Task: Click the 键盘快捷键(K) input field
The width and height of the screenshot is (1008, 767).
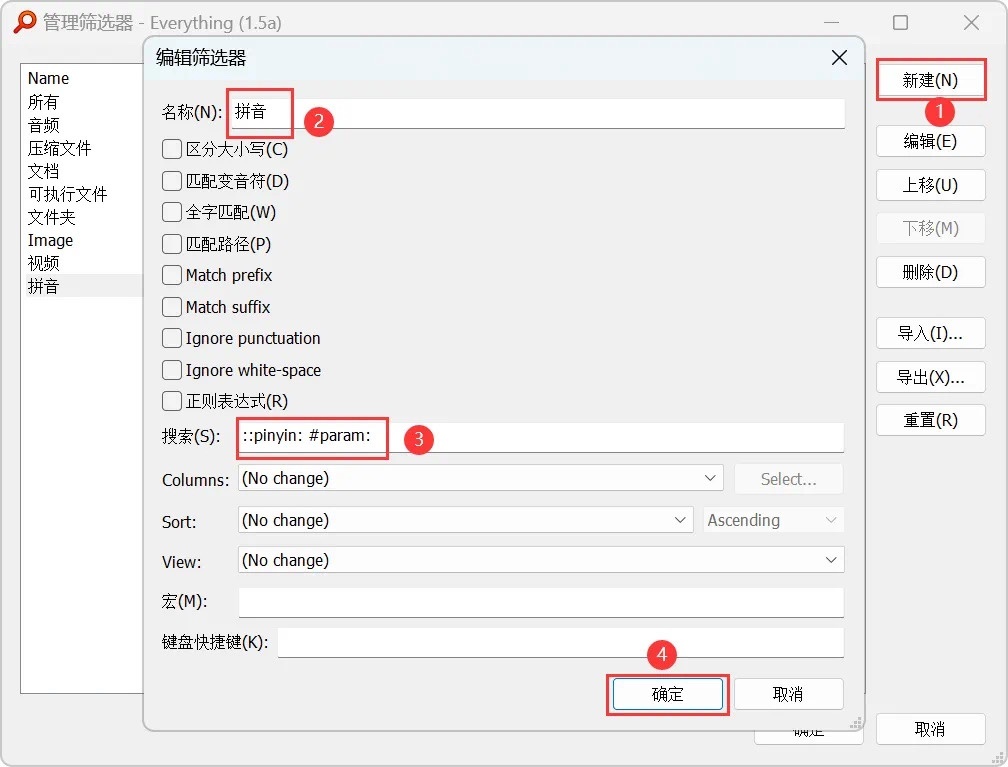Action: pos(561,643)
